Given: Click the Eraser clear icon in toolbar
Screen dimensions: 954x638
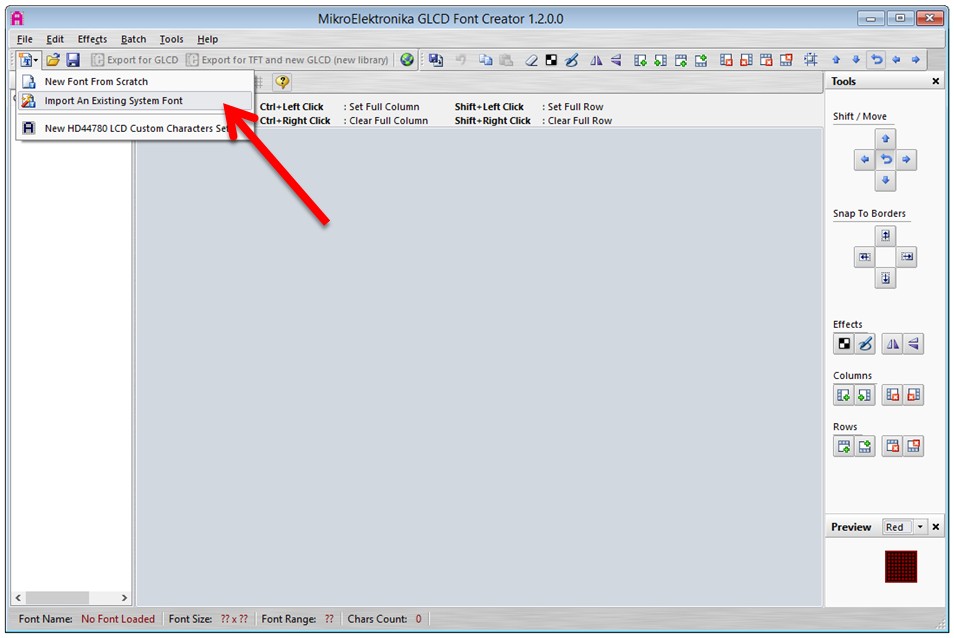Looking at the screenshot, I should tap(531, 60).
